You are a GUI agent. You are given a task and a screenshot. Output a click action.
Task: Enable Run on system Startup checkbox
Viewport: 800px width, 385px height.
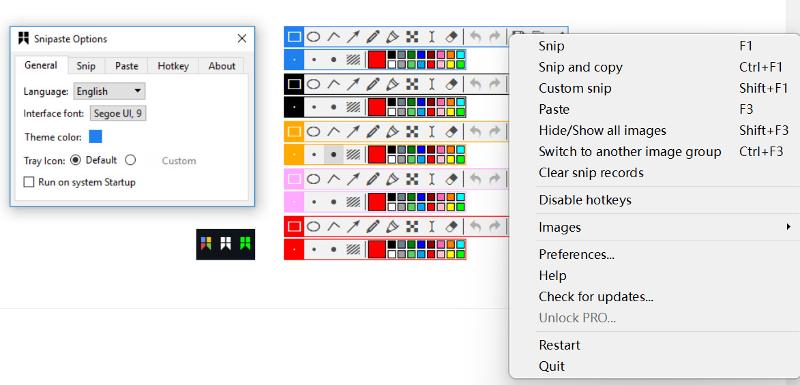(x=29, y=182)
